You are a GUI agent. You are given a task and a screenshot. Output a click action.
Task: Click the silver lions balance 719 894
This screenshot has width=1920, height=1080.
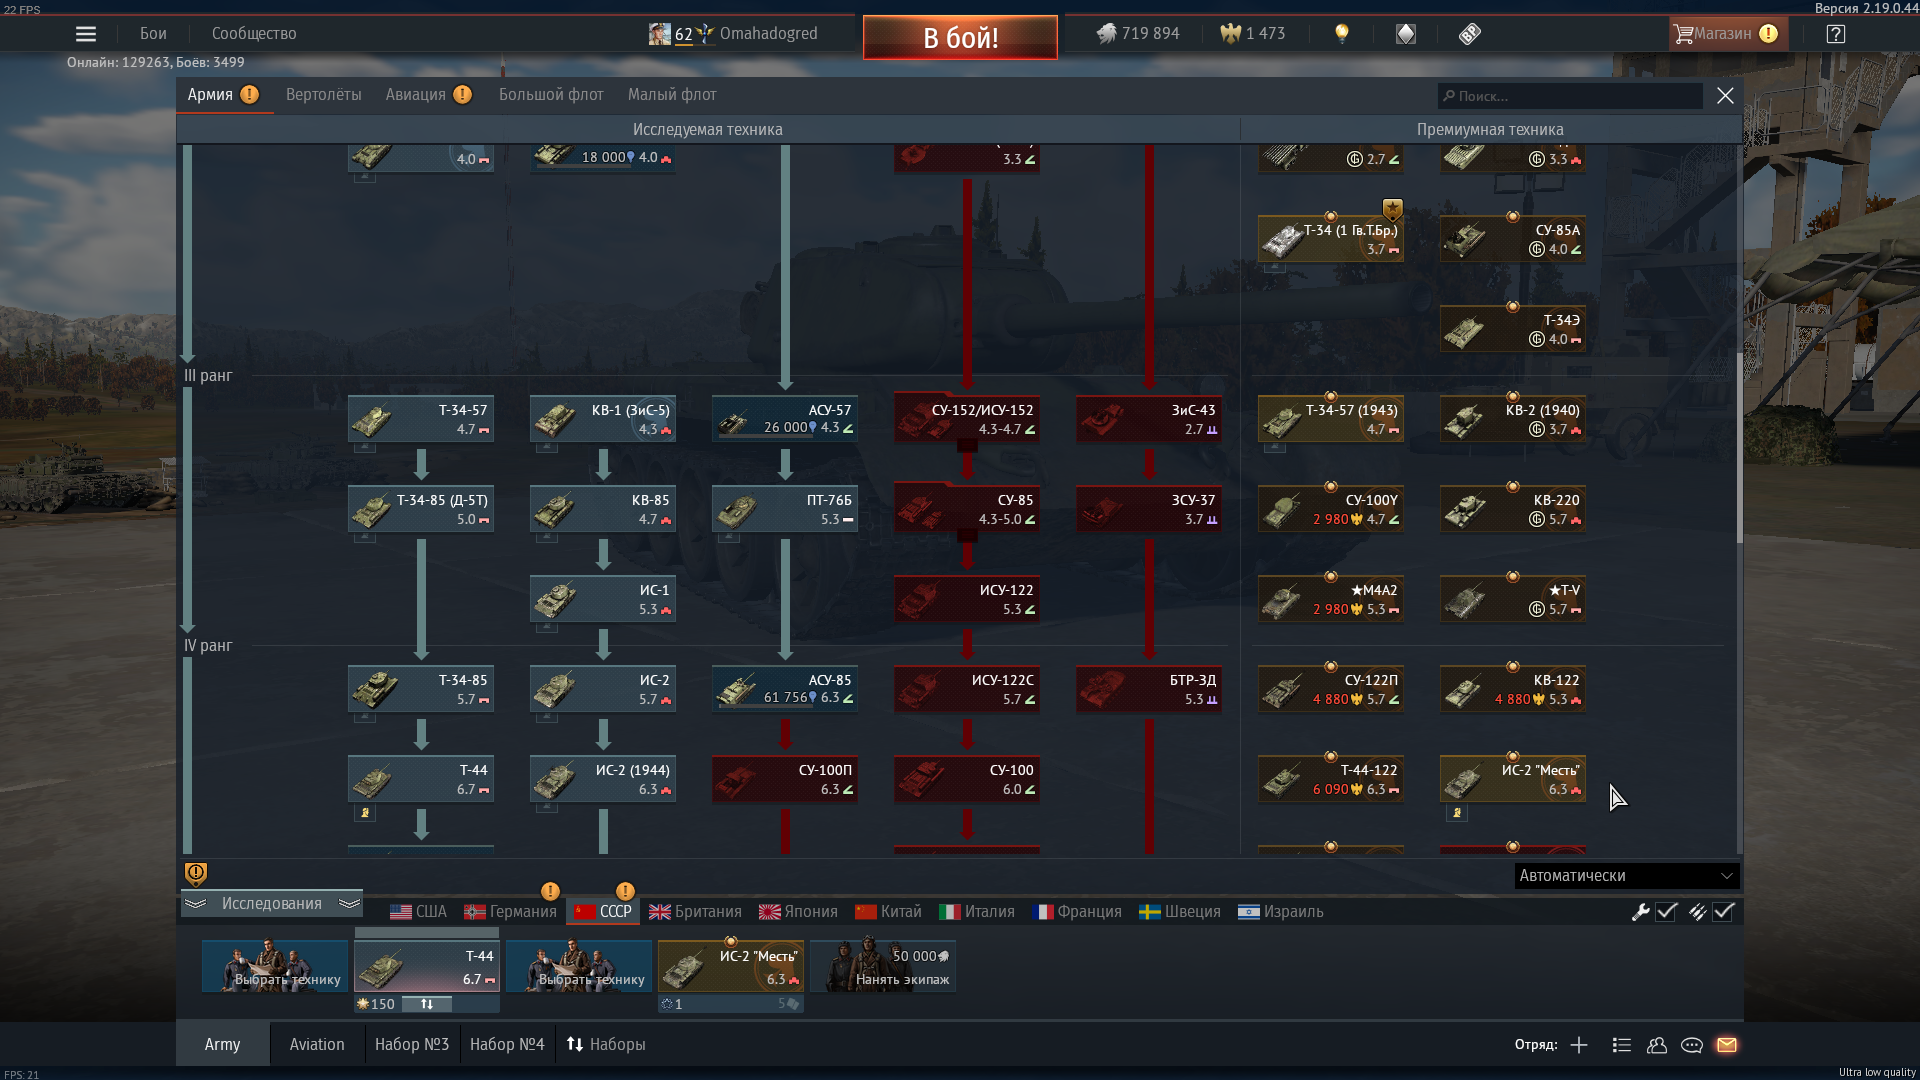[1138, 34]
